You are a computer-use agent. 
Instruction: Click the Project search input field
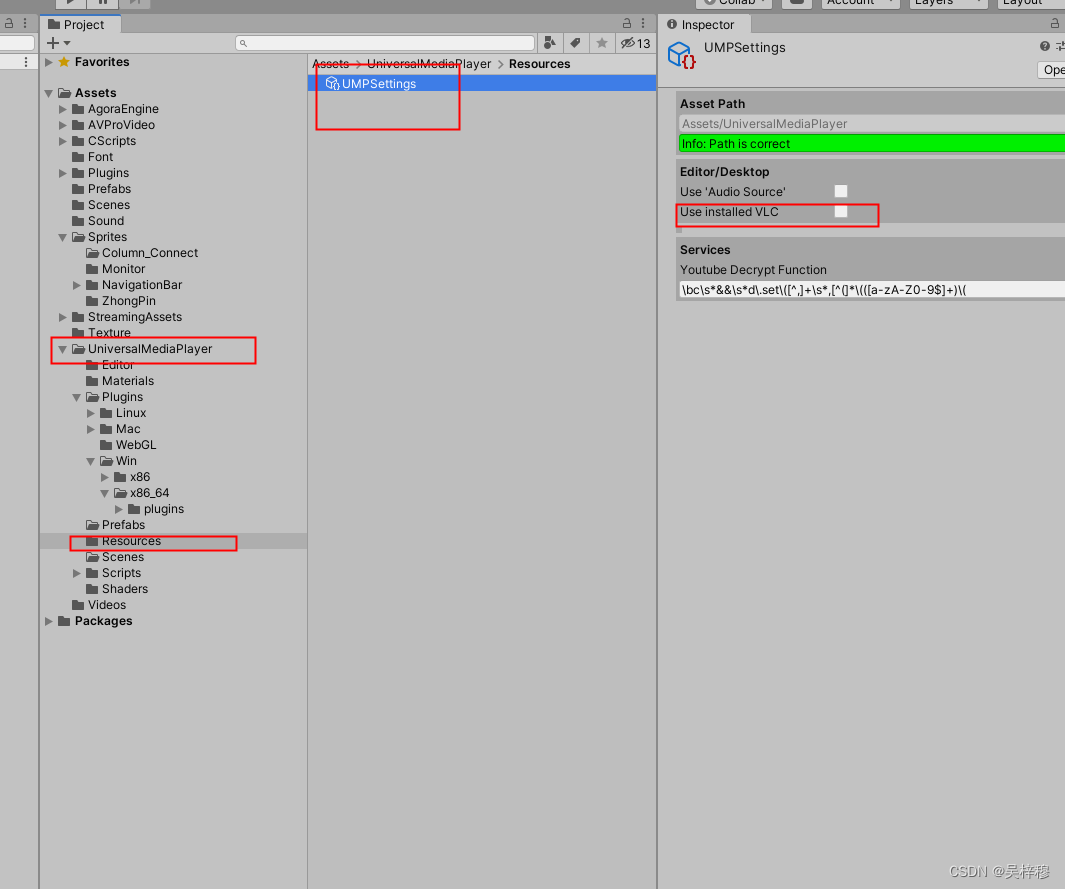coord(385,43)
